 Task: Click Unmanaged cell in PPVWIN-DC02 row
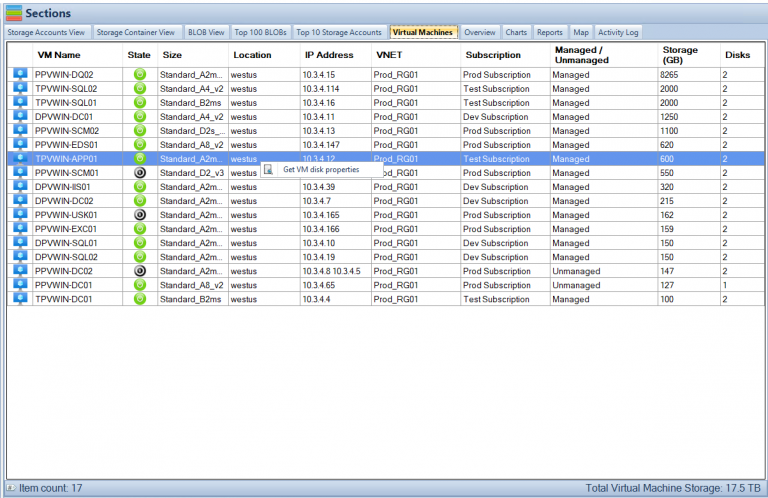(603, 271)
